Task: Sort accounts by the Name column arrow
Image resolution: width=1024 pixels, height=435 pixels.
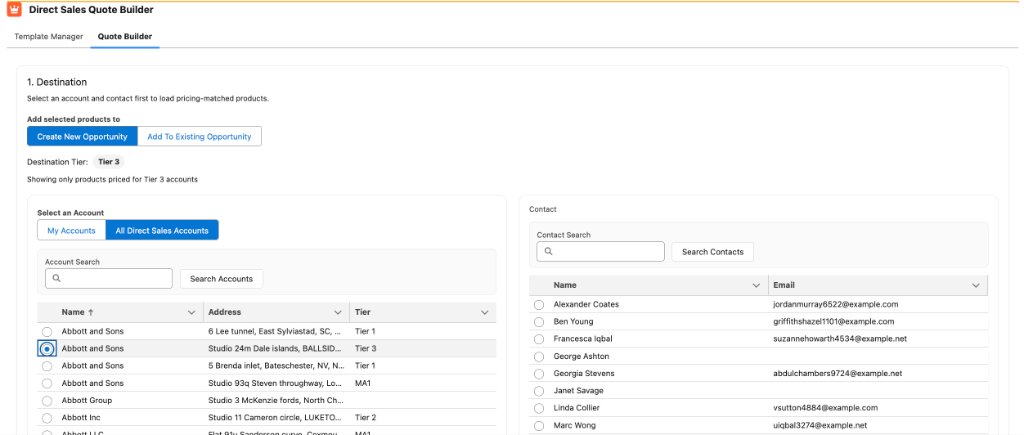Action: [91, 312]
